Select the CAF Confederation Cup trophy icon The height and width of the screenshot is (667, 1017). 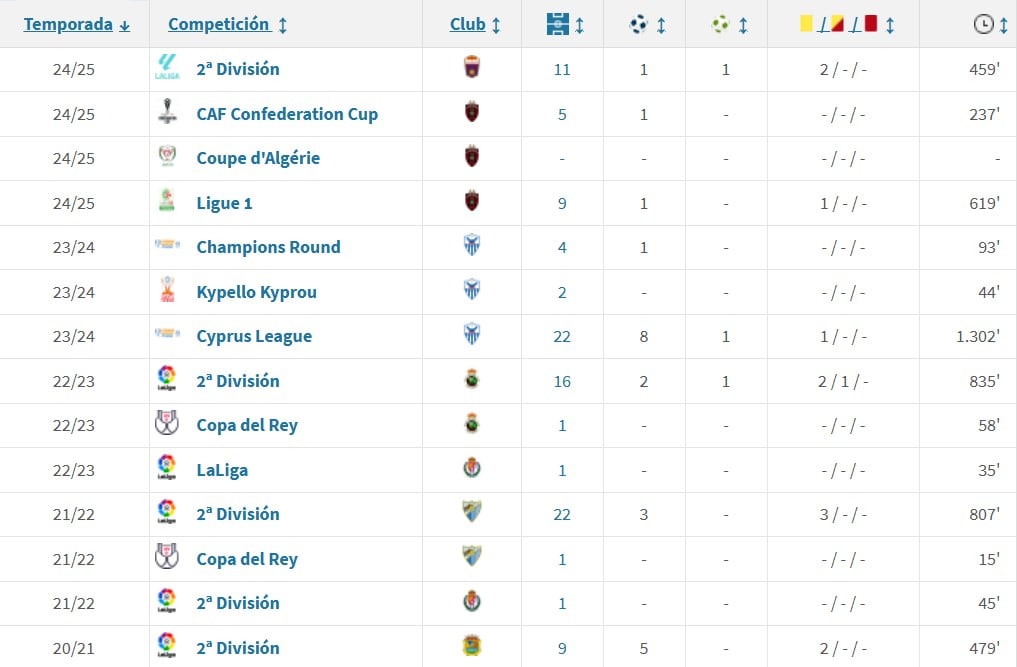pyautogui.click(x=168, y=113)
